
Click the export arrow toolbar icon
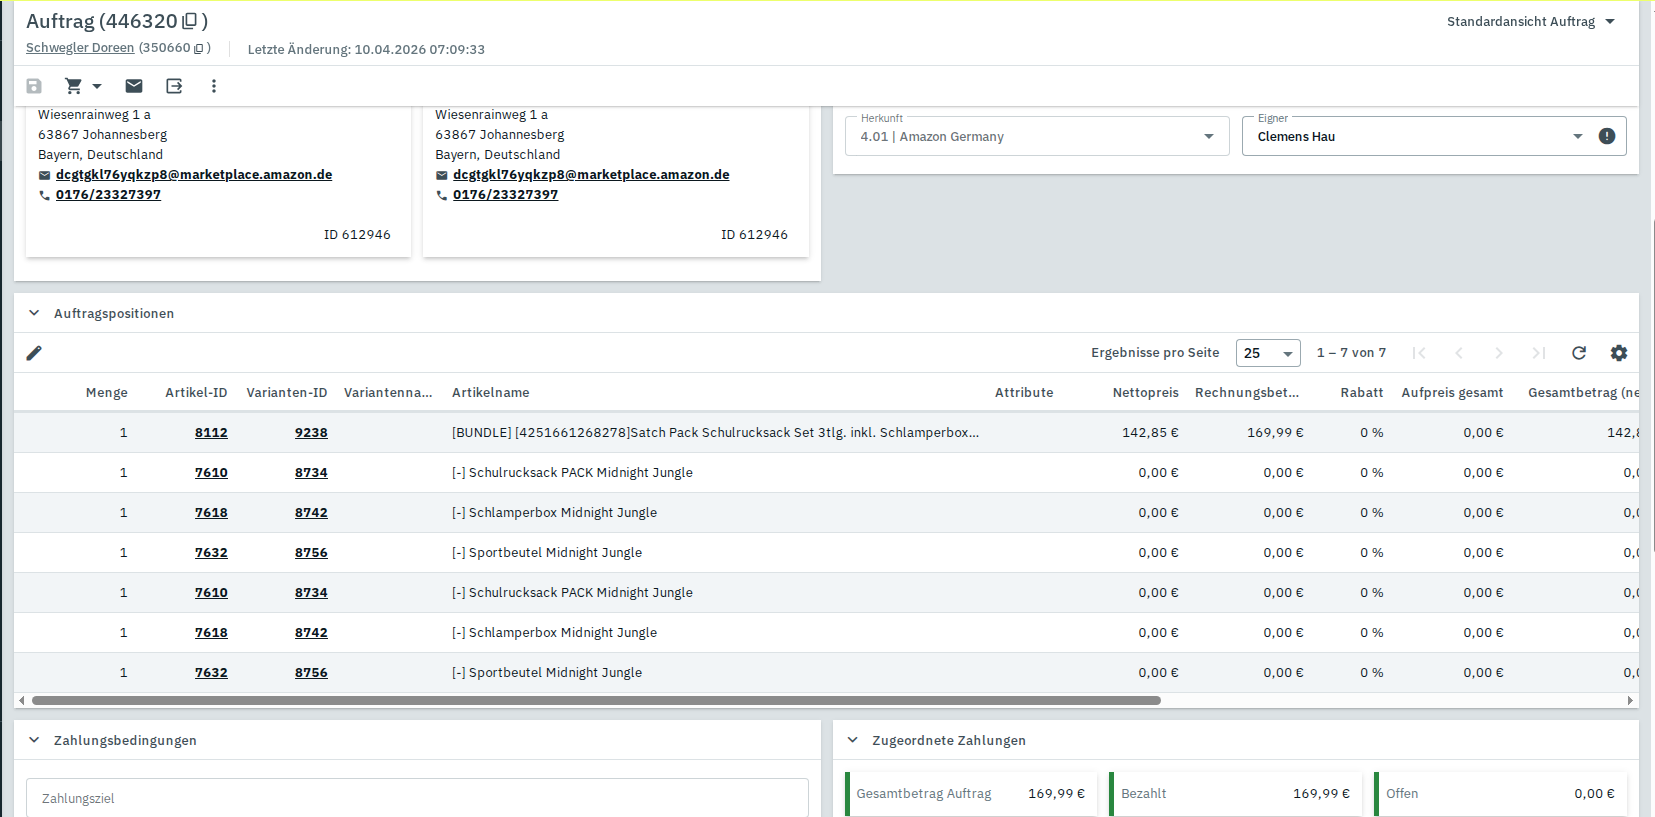[x=174, y=86]
